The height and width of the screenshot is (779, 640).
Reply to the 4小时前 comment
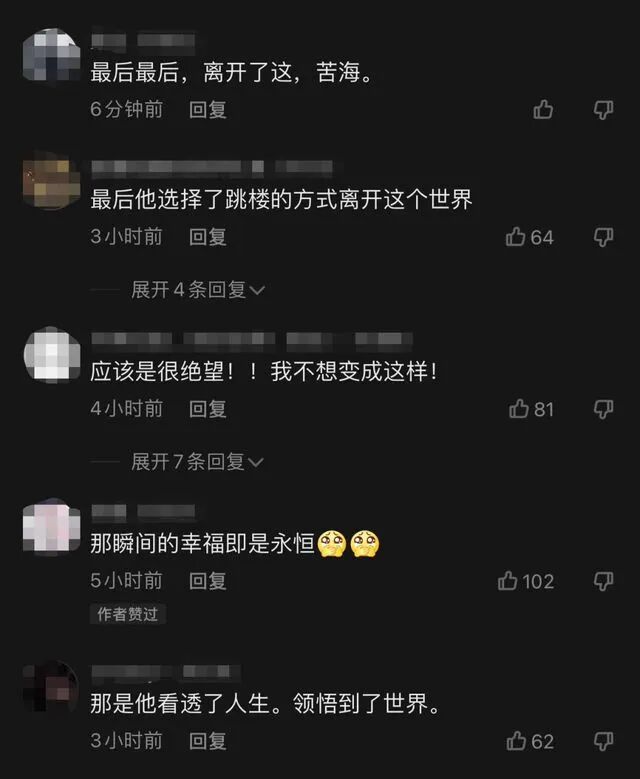208,409
